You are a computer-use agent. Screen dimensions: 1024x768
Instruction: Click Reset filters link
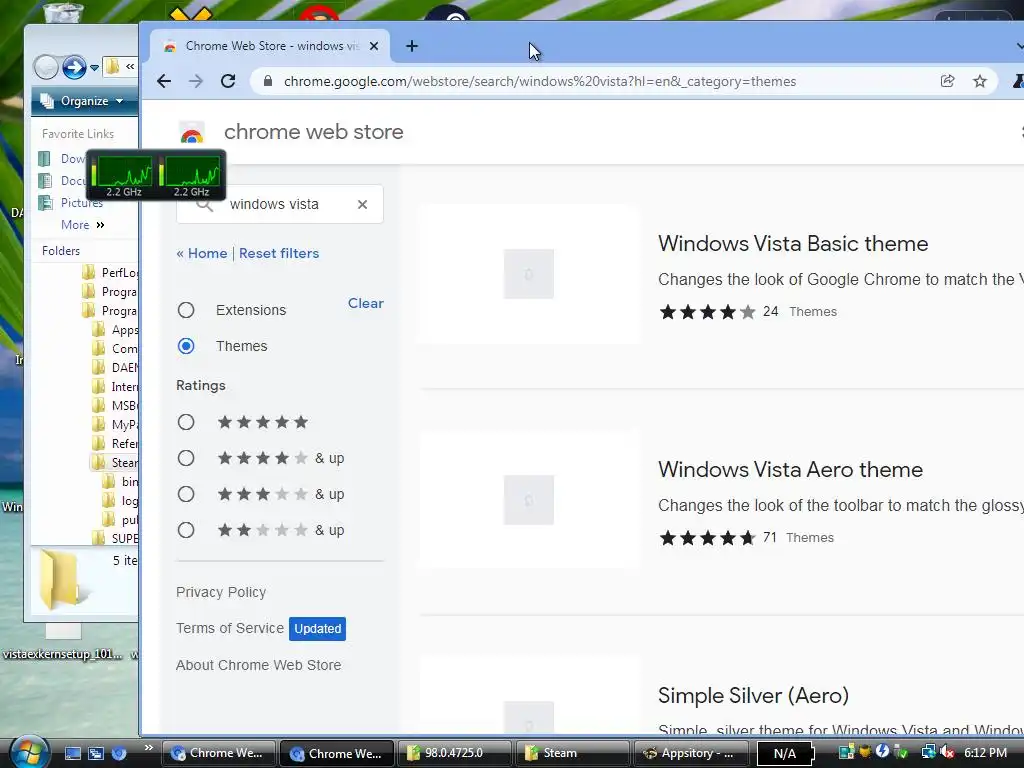(x=279, y=253)
